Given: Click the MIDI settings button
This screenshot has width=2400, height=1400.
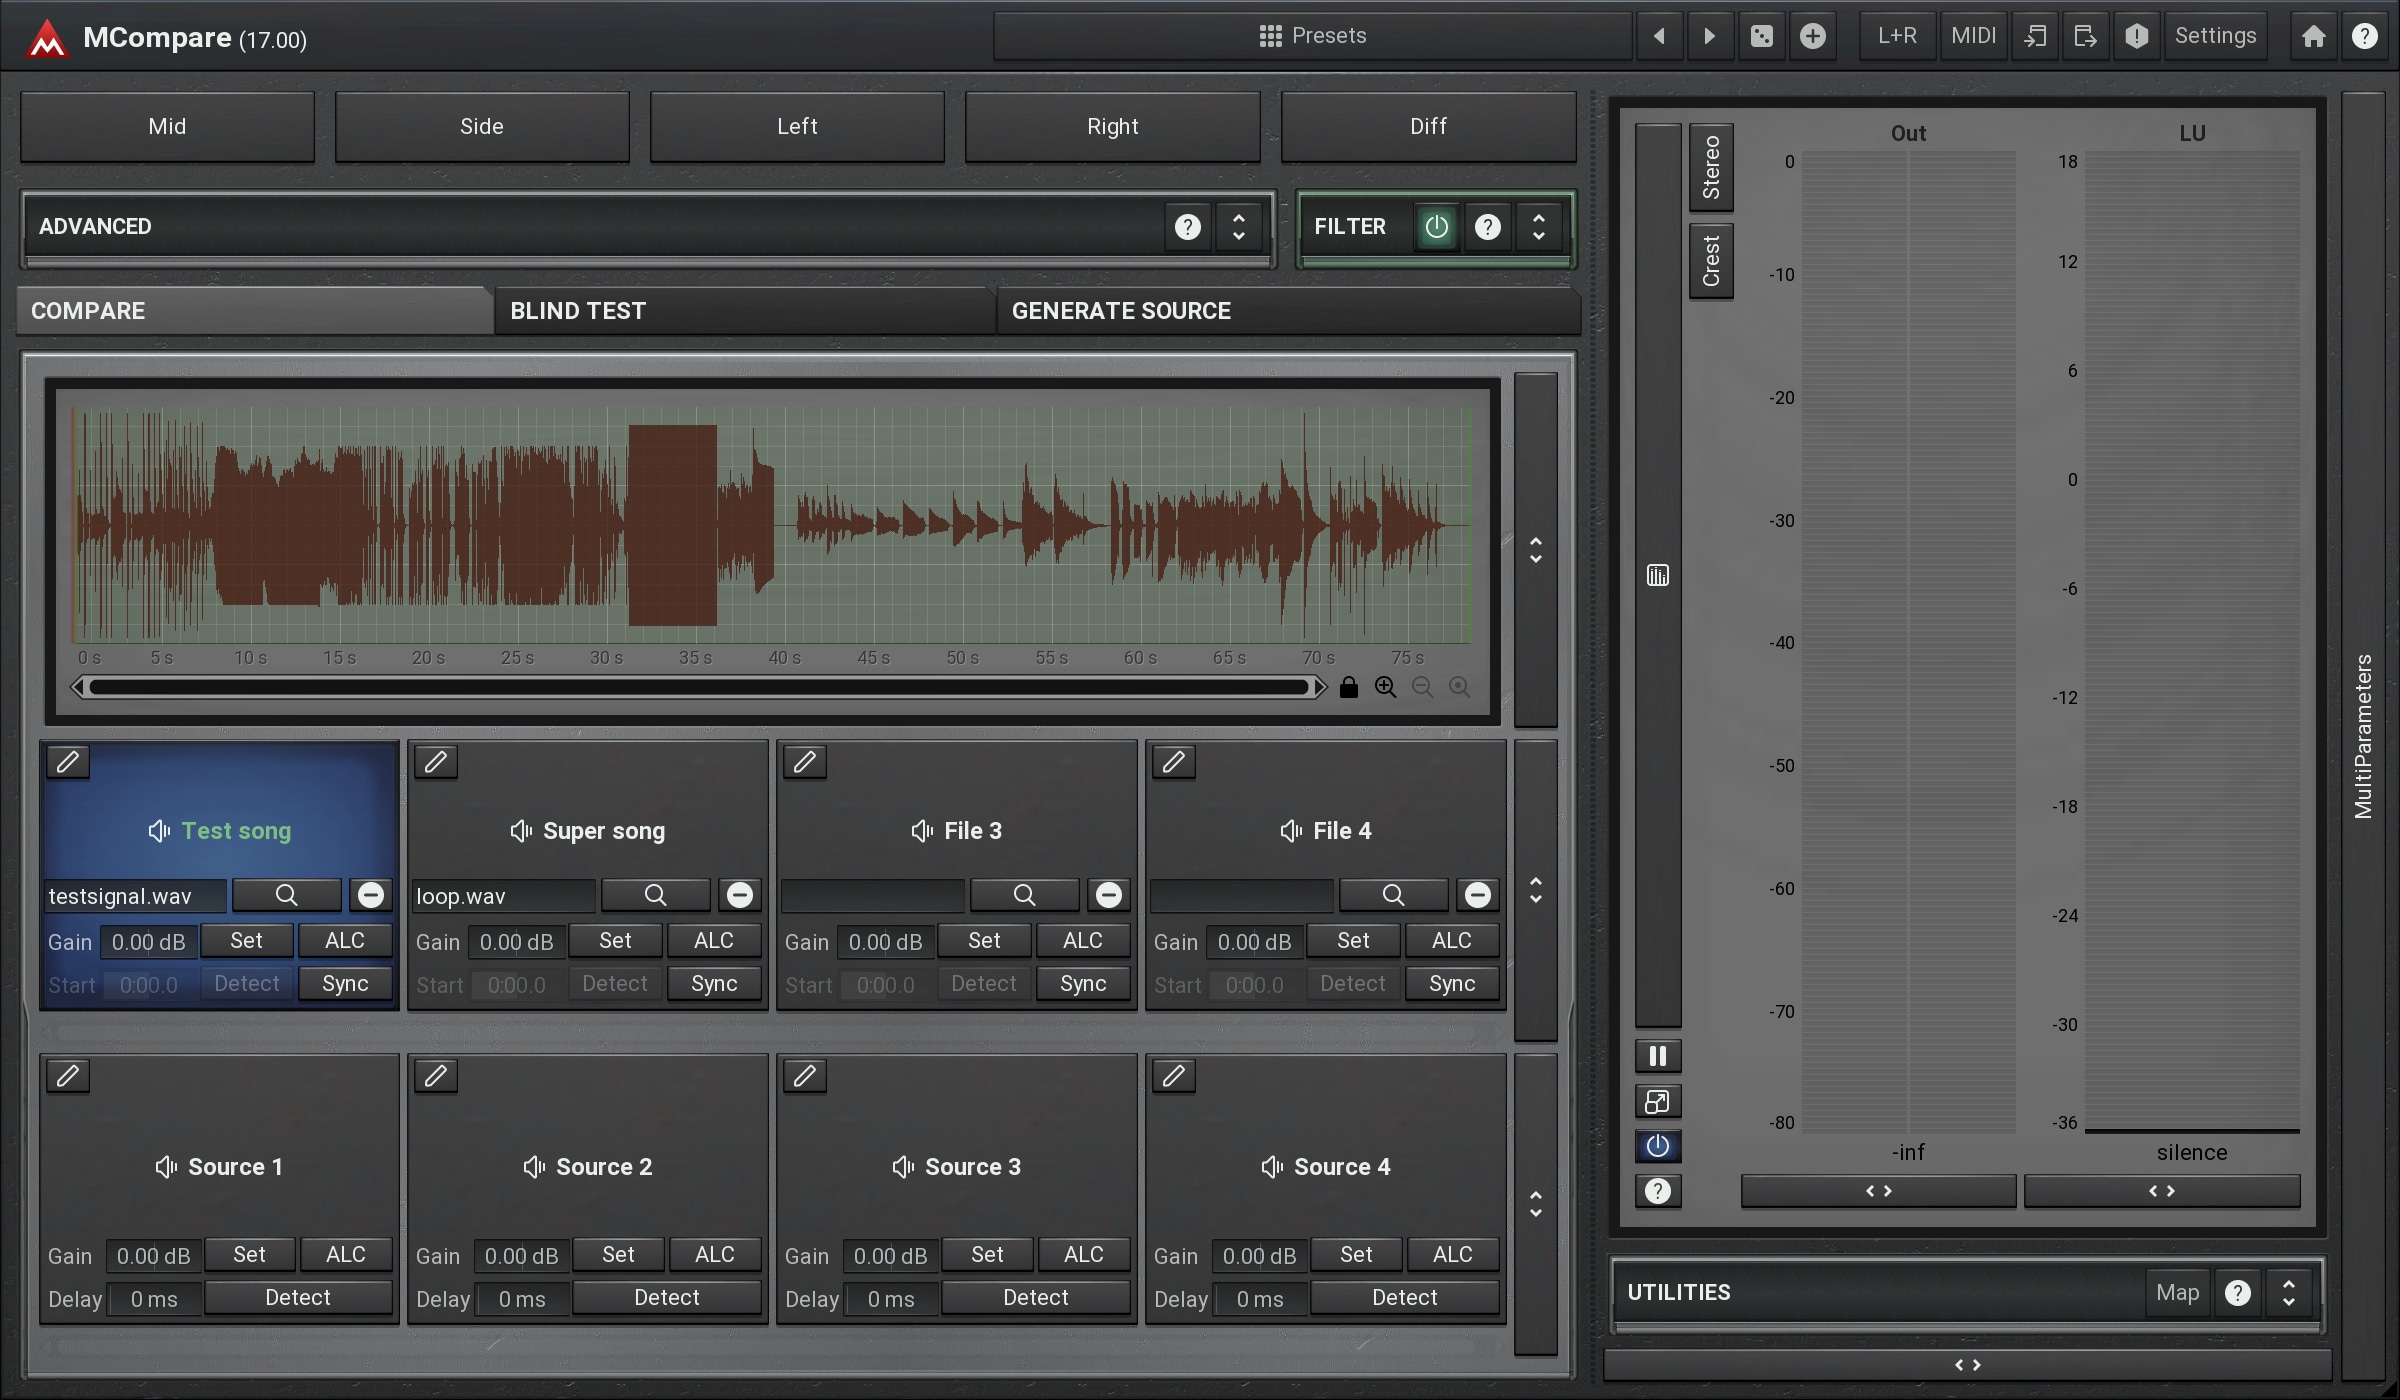Looking at the screenshot, I should (x=1973, y=37).
